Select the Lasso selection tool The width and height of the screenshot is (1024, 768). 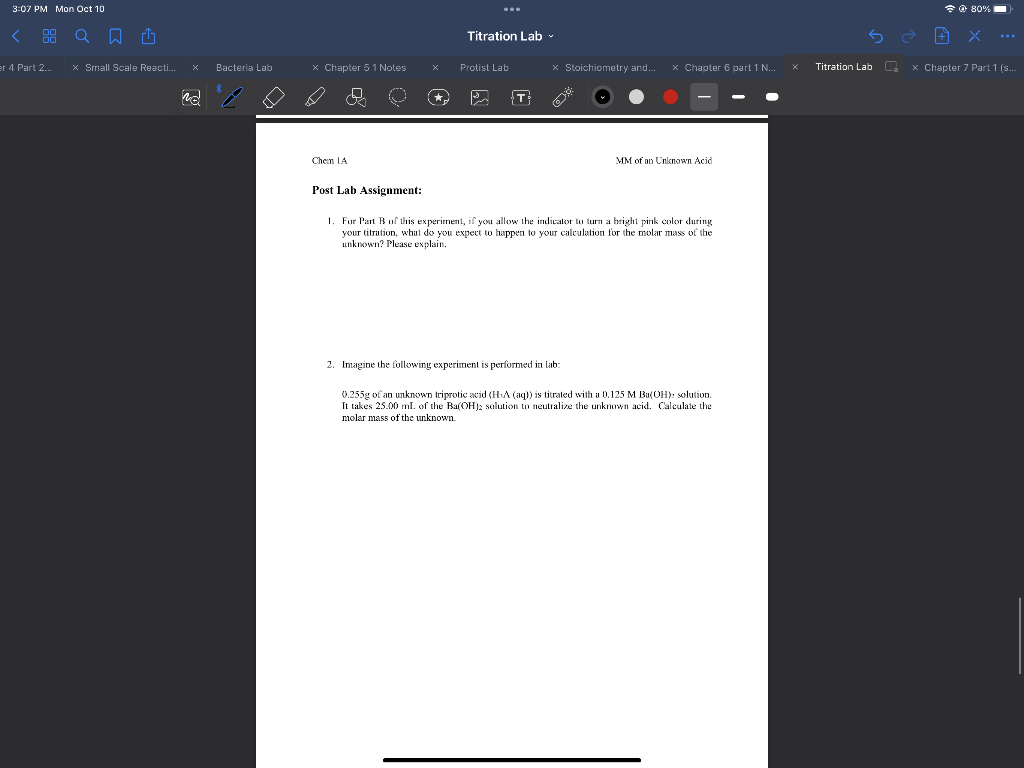[x=397, y=97]
